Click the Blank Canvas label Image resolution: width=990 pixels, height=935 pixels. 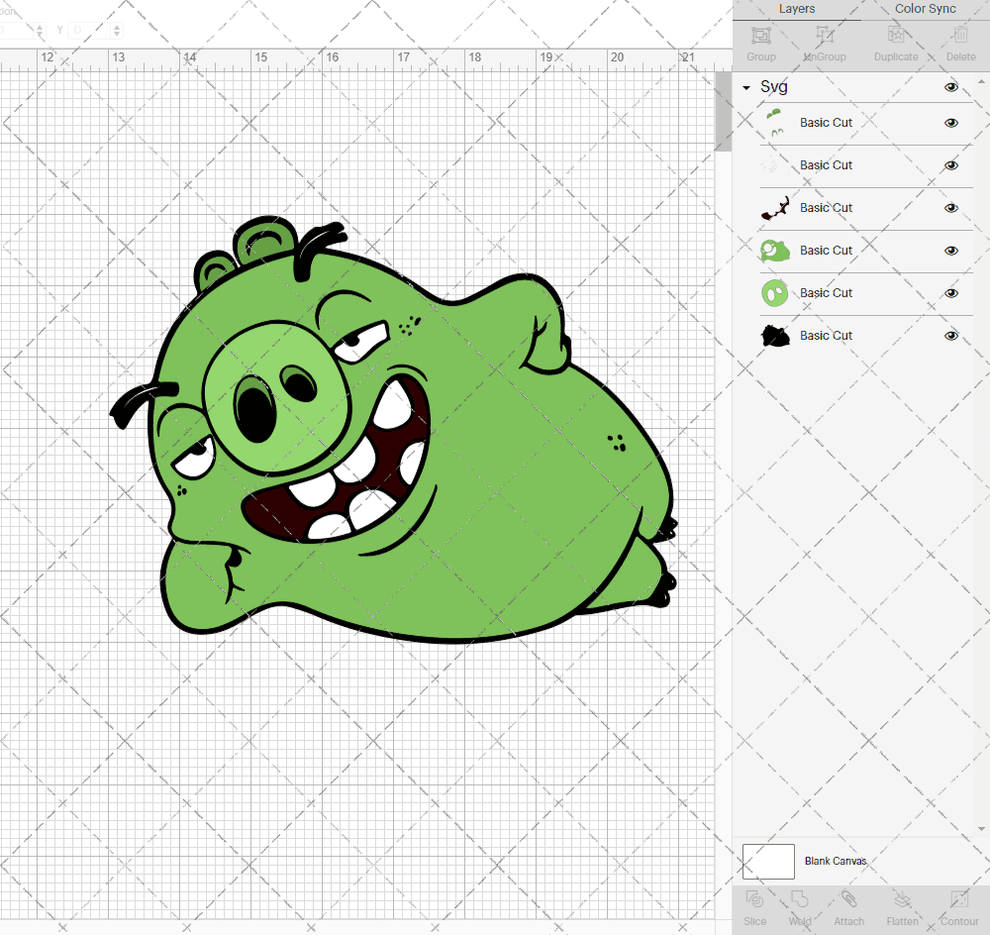834,861
